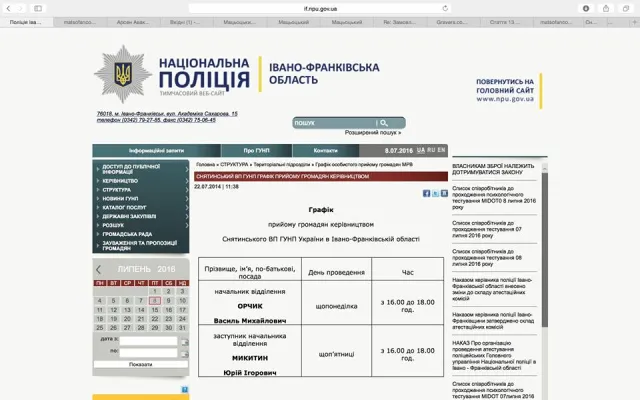Open 'Розширений пошук' advanced search link

tap(373, 133)
